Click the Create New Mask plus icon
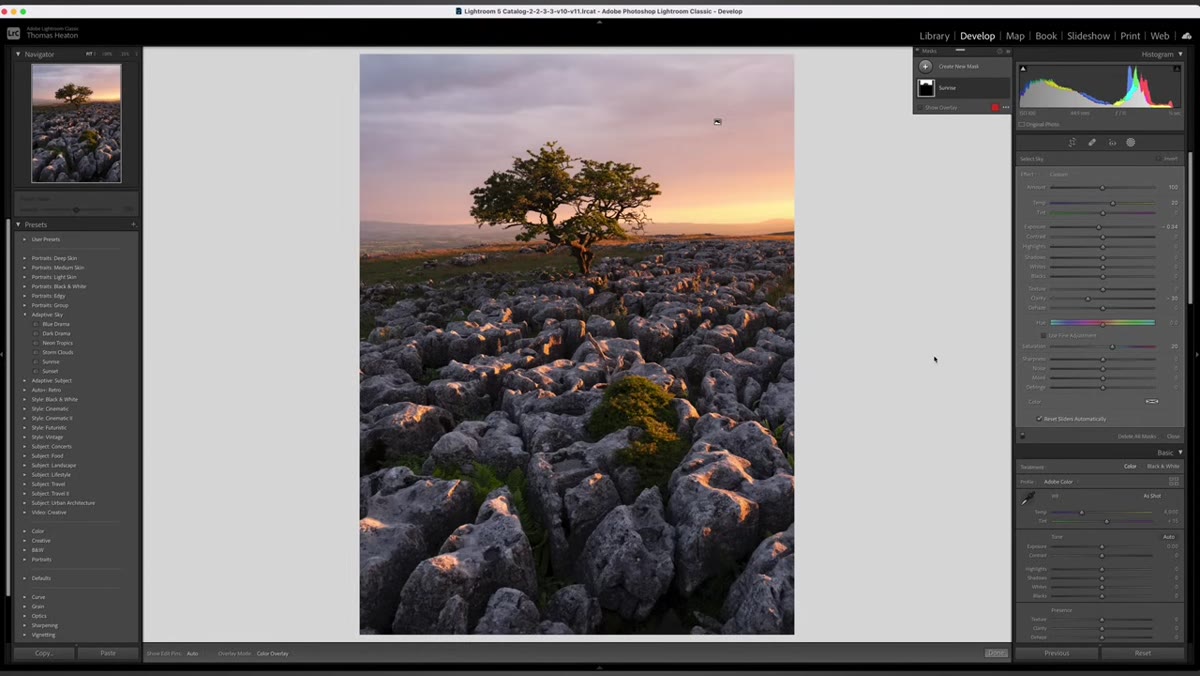Screen dimensions: 1200x676 pyautogui.click(x=925, y=66)
